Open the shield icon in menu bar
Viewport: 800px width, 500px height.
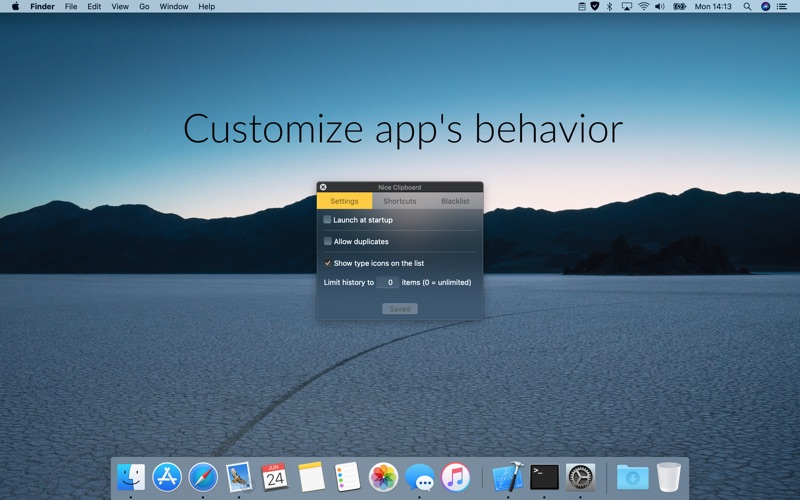pos(596,6)
